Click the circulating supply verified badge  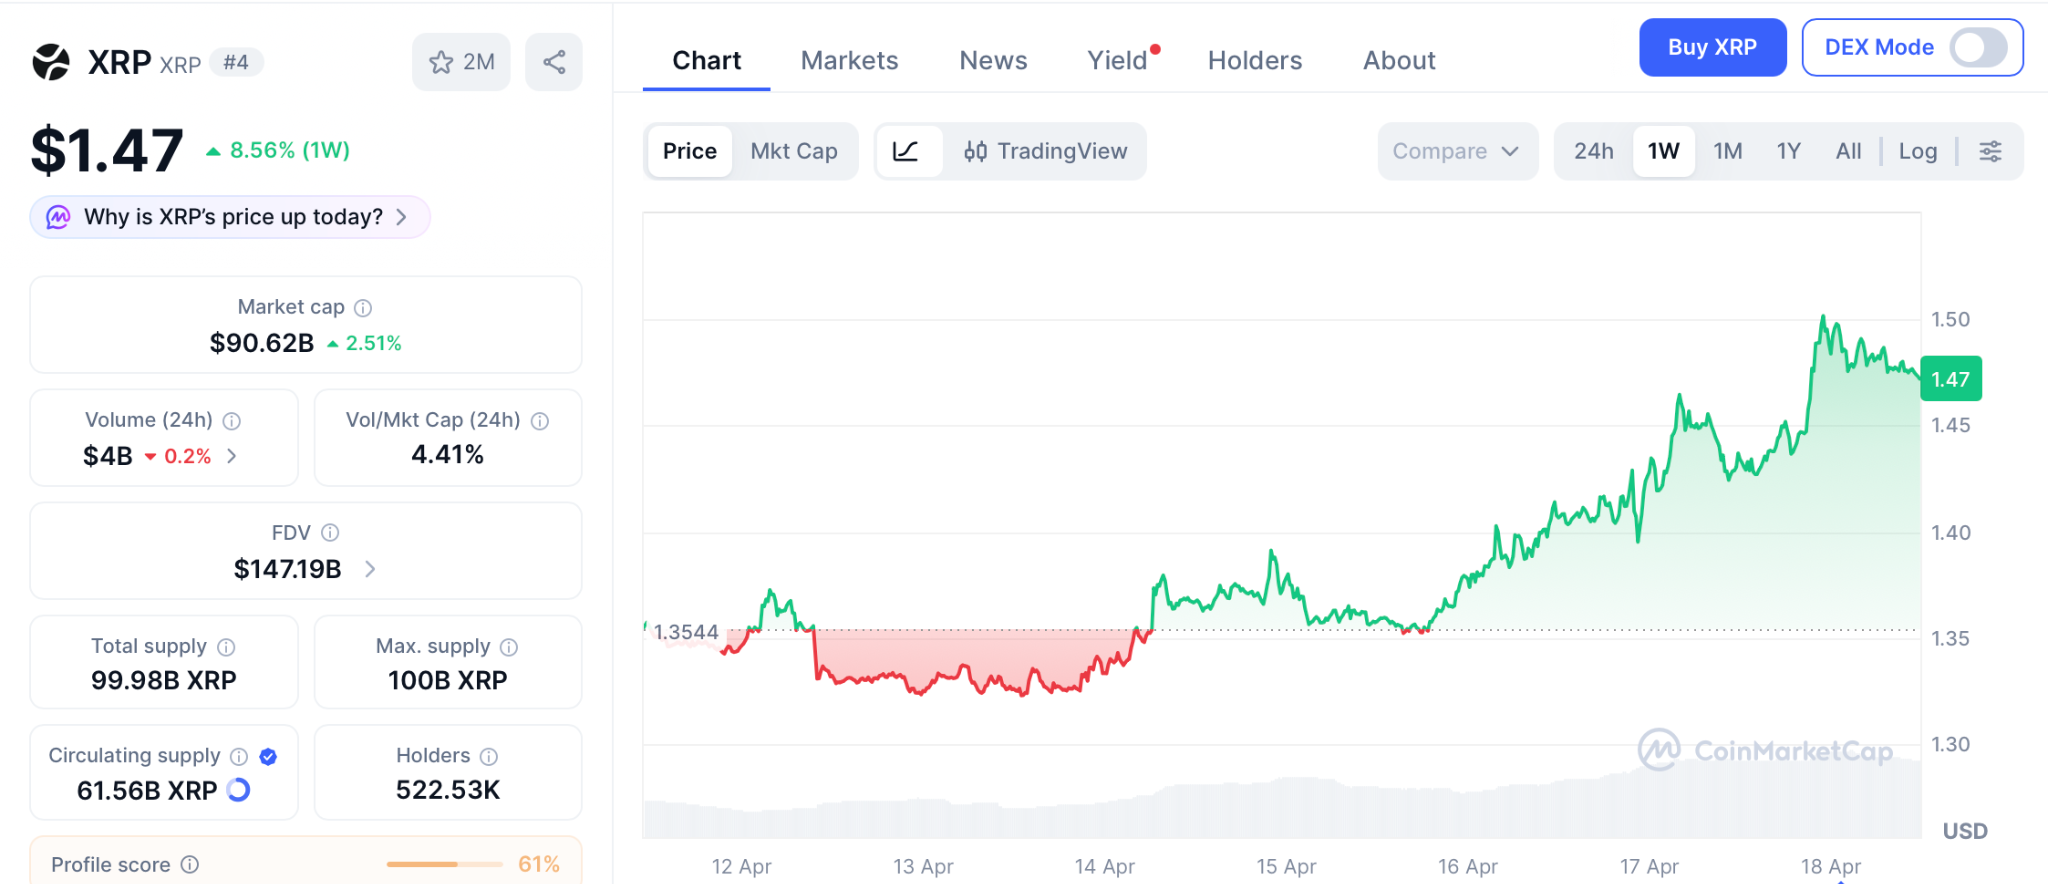click(268, 756)
